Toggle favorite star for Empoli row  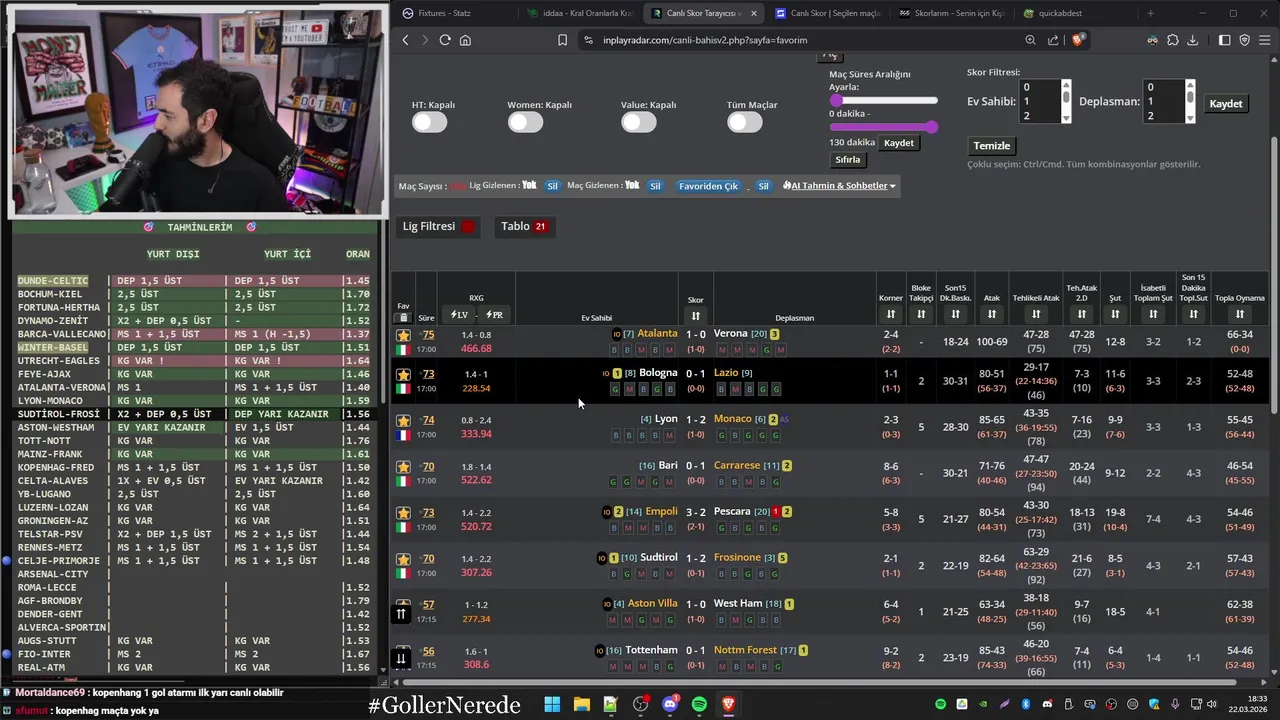click(403, 513)
